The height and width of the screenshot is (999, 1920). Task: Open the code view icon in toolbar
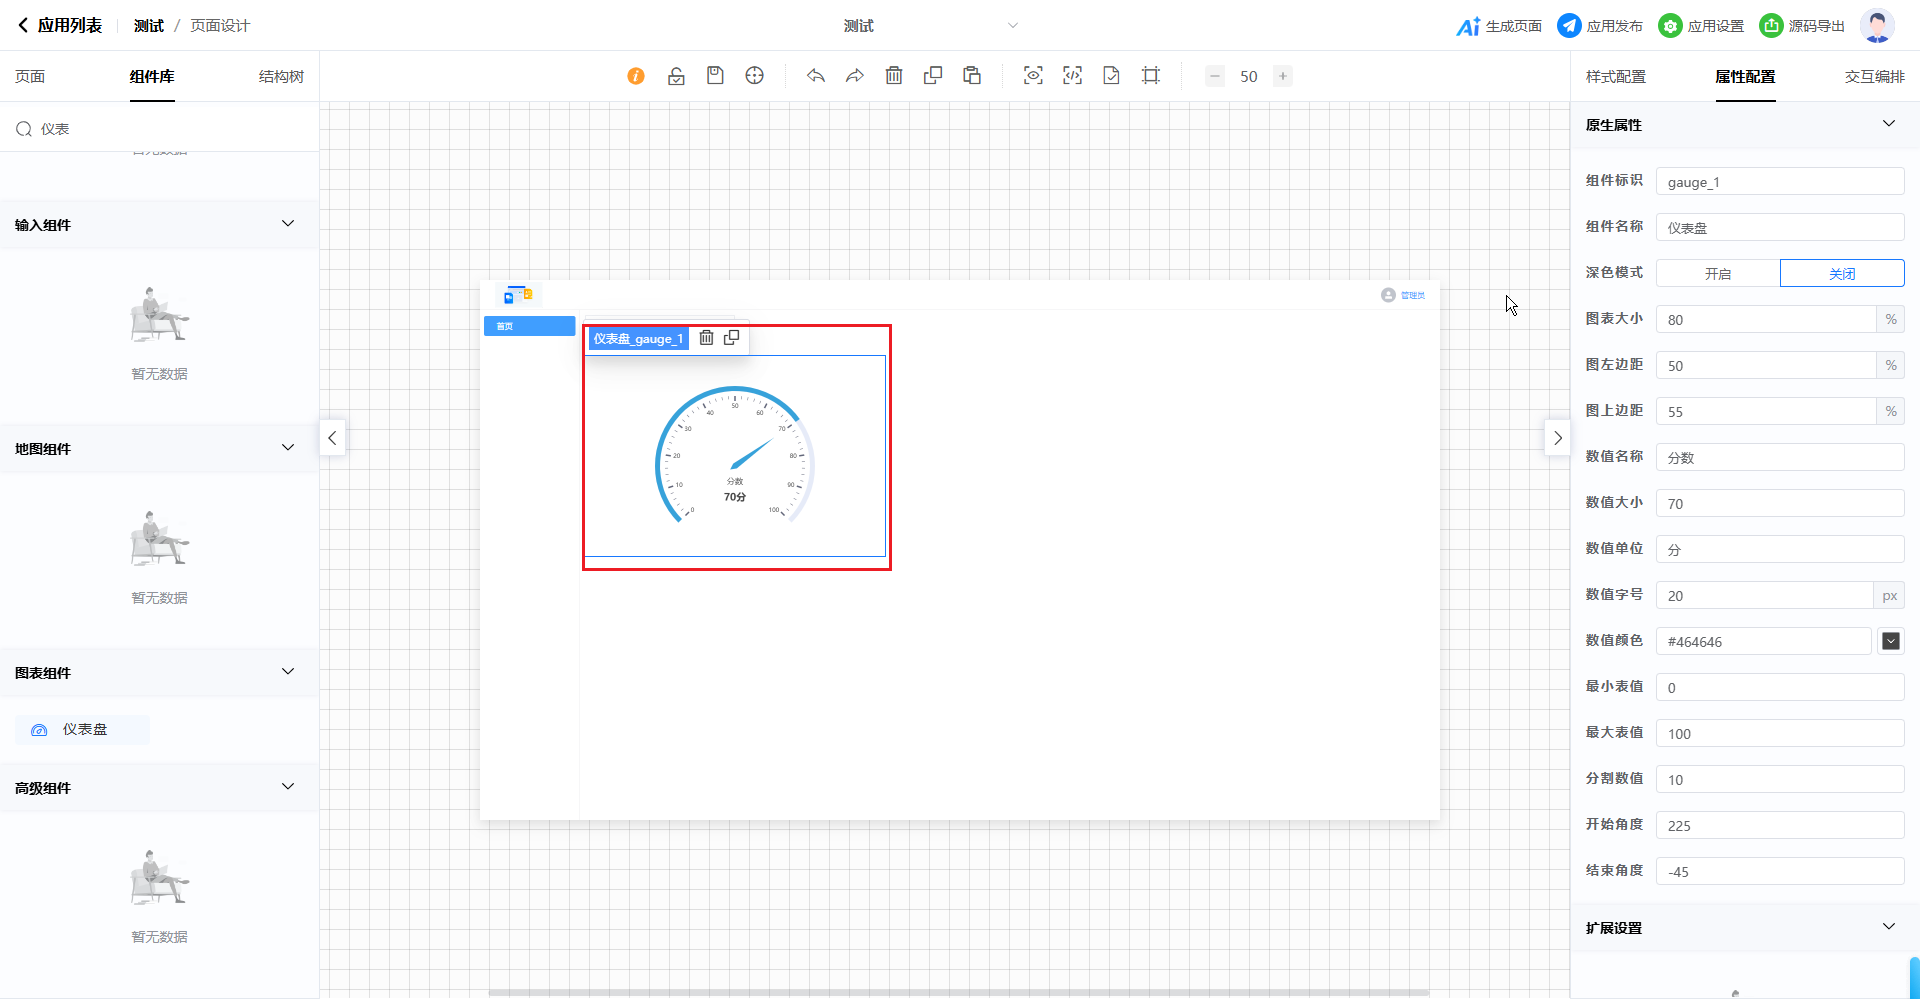pyautogui.click(x=1072, y=76)
